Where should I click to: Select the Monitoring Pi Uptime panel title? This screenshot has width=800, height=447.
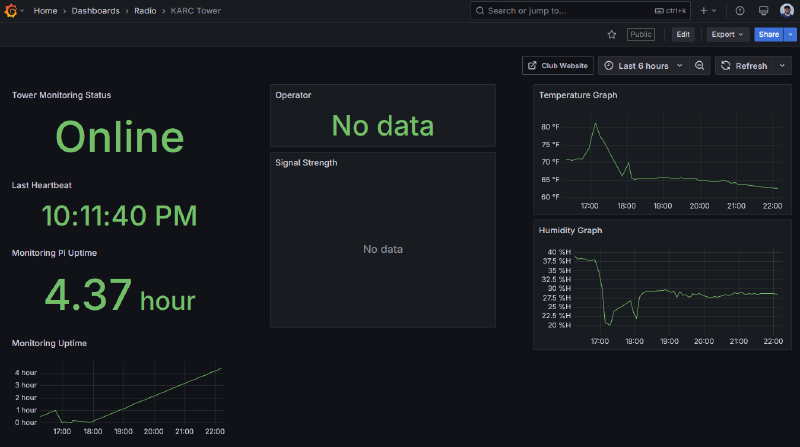54,253
